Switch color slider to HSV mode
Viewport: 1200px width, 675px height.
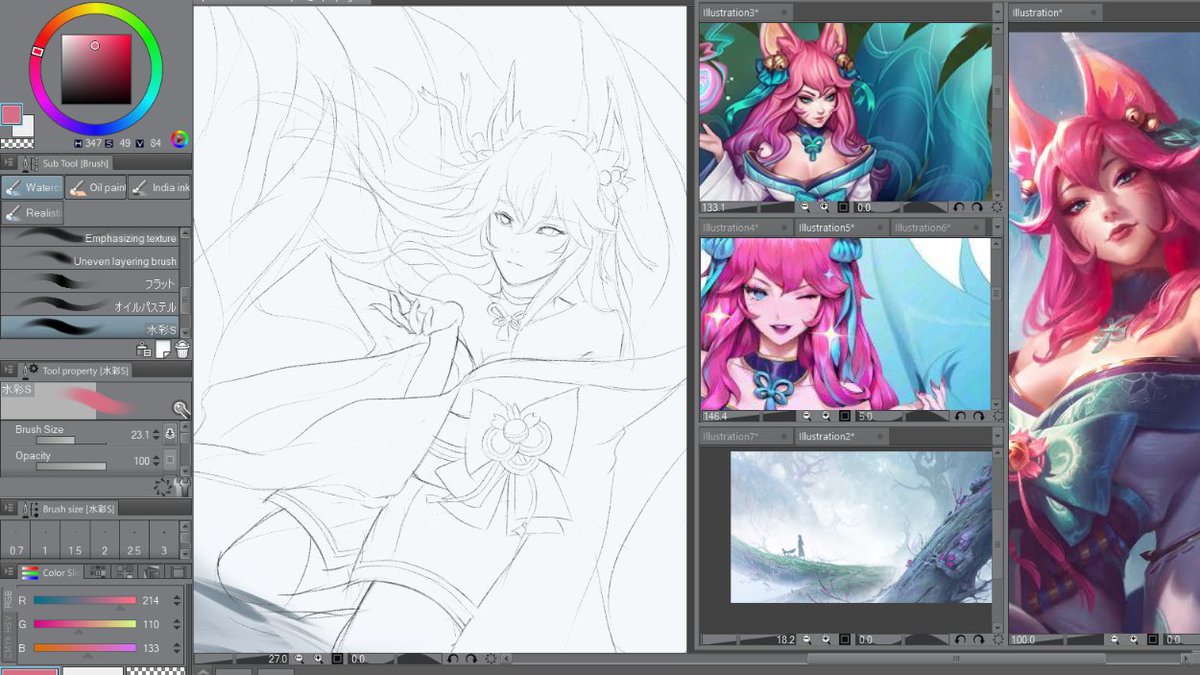click(x=9, y=625)
